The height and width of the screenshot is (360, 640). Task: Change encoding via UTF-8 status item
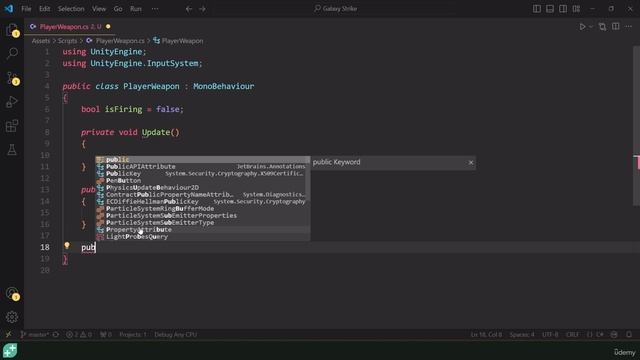[550, 335]
